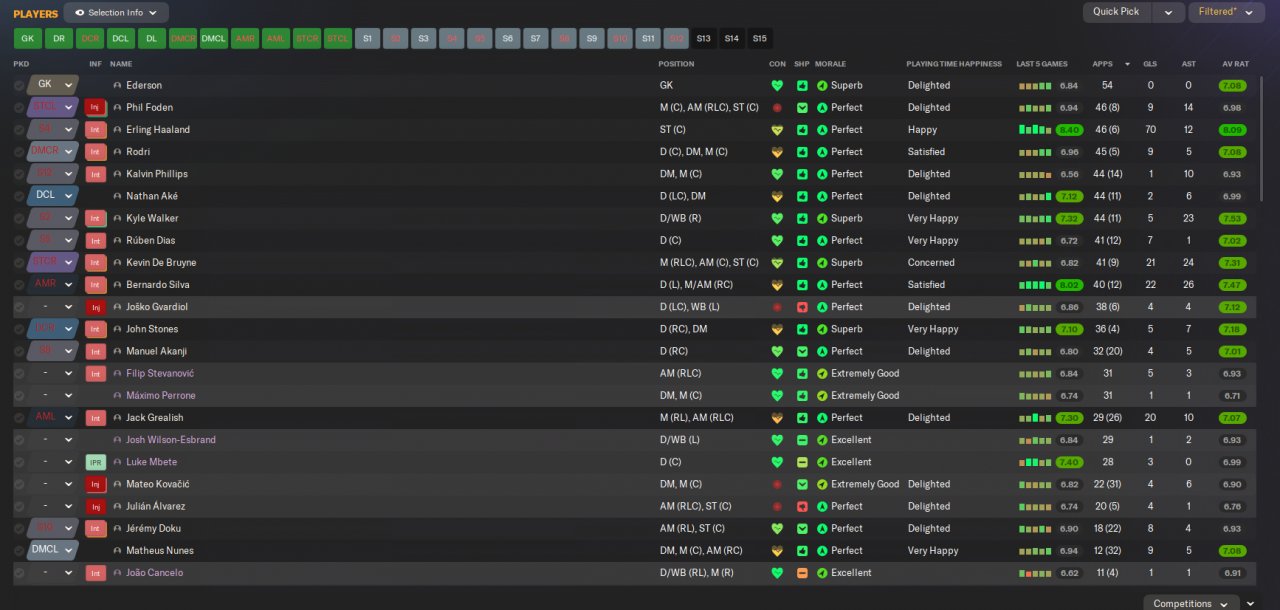
Task: Click Erling Haaland's yellow condition heart
Action: [x=777, y=130]
